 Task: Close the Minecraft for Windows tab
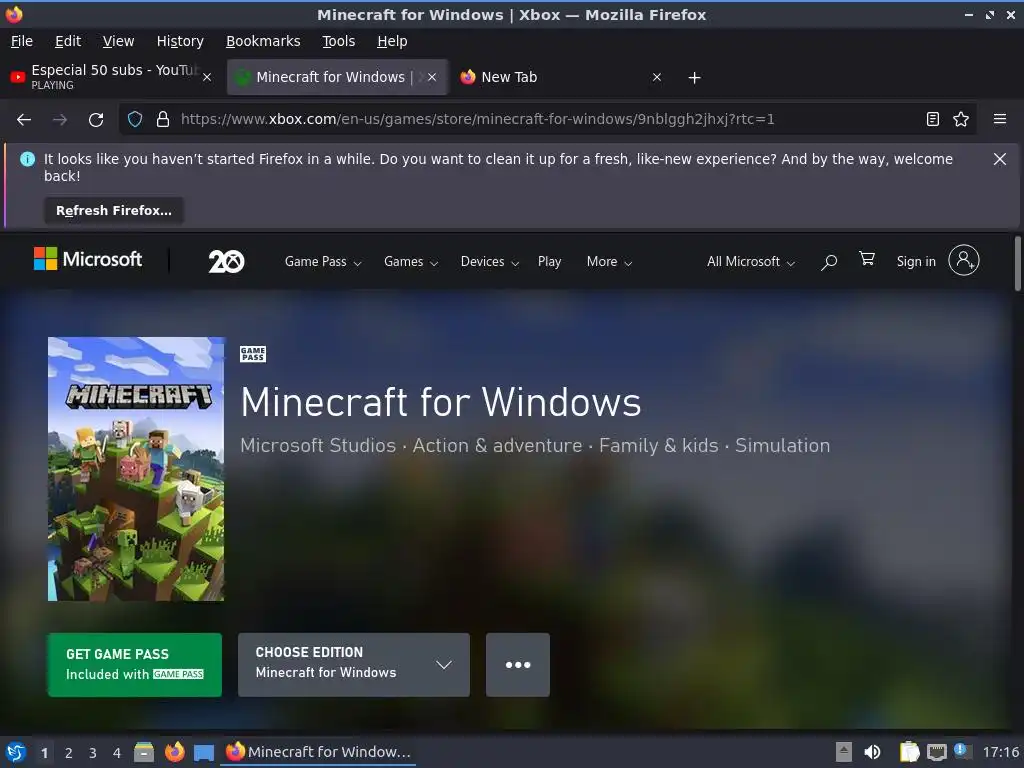coord(432,77)
